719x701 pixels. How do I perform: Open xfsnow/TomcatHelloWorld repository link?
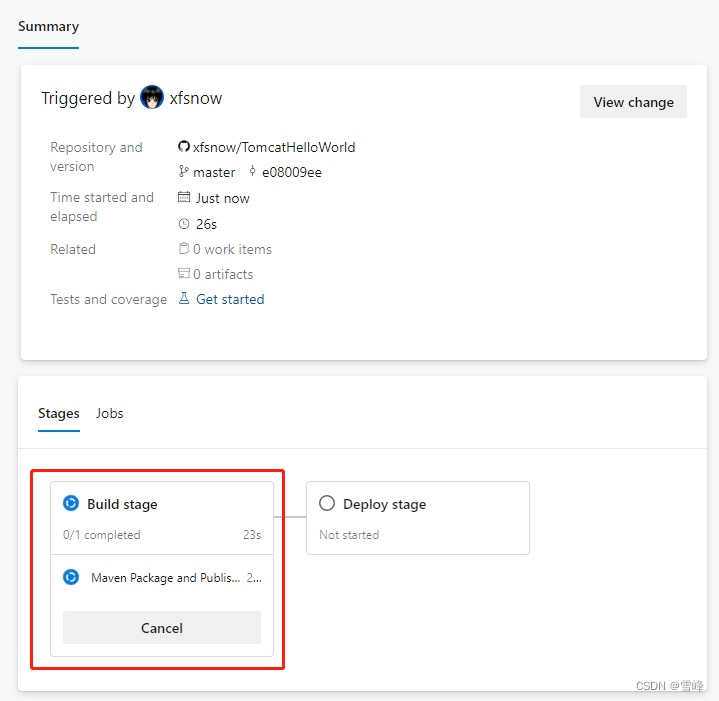pos(274,147)
